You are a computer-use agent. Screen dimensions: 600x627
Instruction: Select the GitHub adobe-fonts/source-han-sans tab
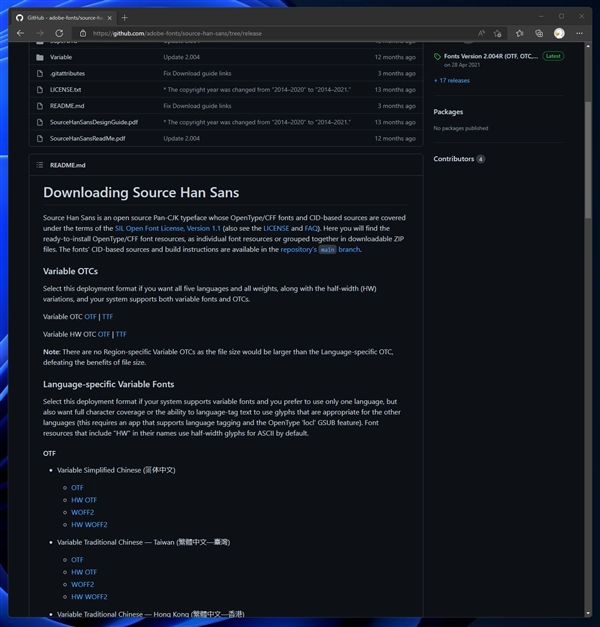pyautogui.click(x=64, y=18)
